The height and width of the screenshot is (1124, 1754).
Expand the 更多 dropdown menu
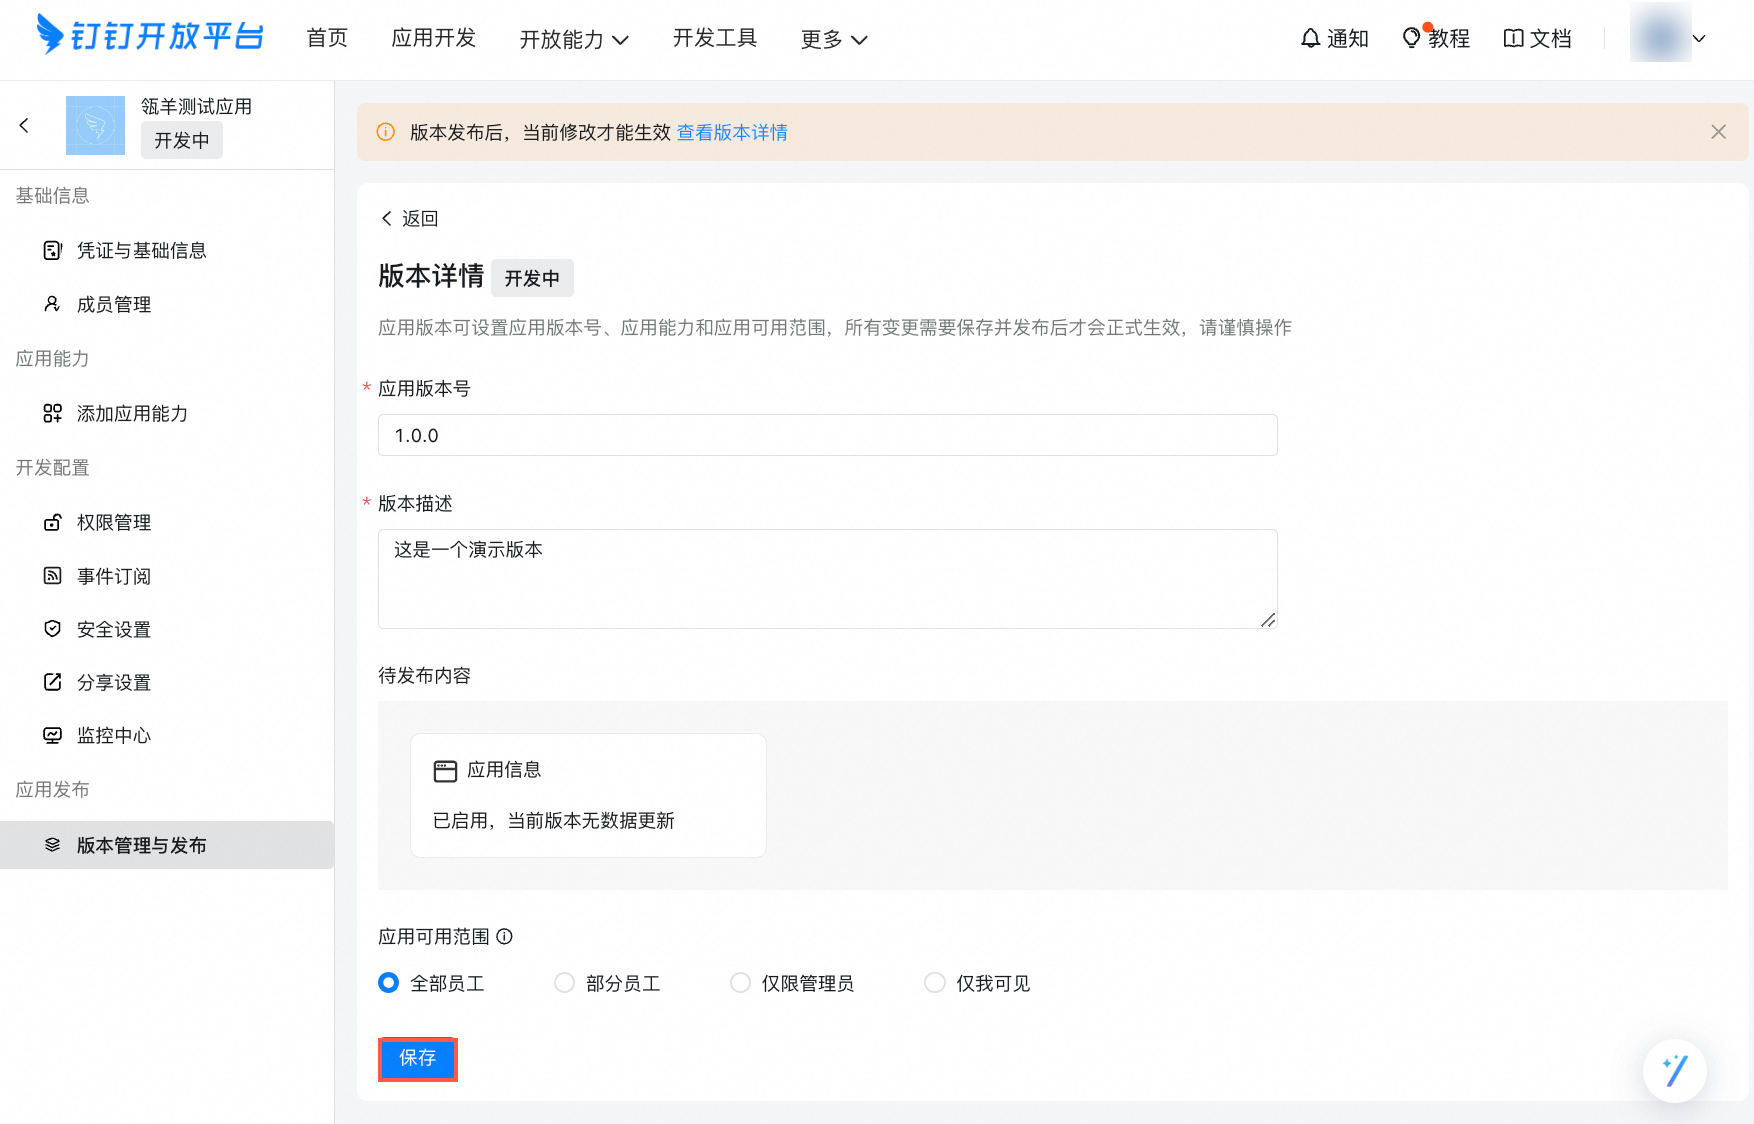click(834, 39)
